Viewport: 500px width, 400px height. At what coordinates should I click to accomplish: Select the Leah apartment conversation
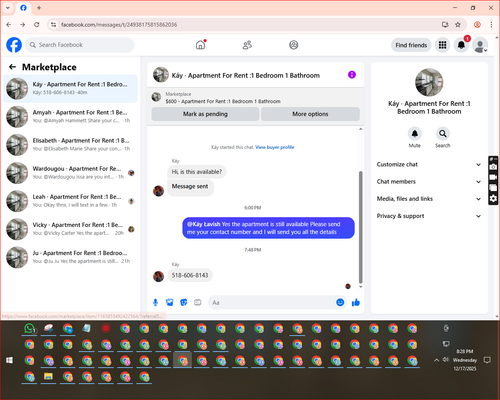click(x=70, y=201)
